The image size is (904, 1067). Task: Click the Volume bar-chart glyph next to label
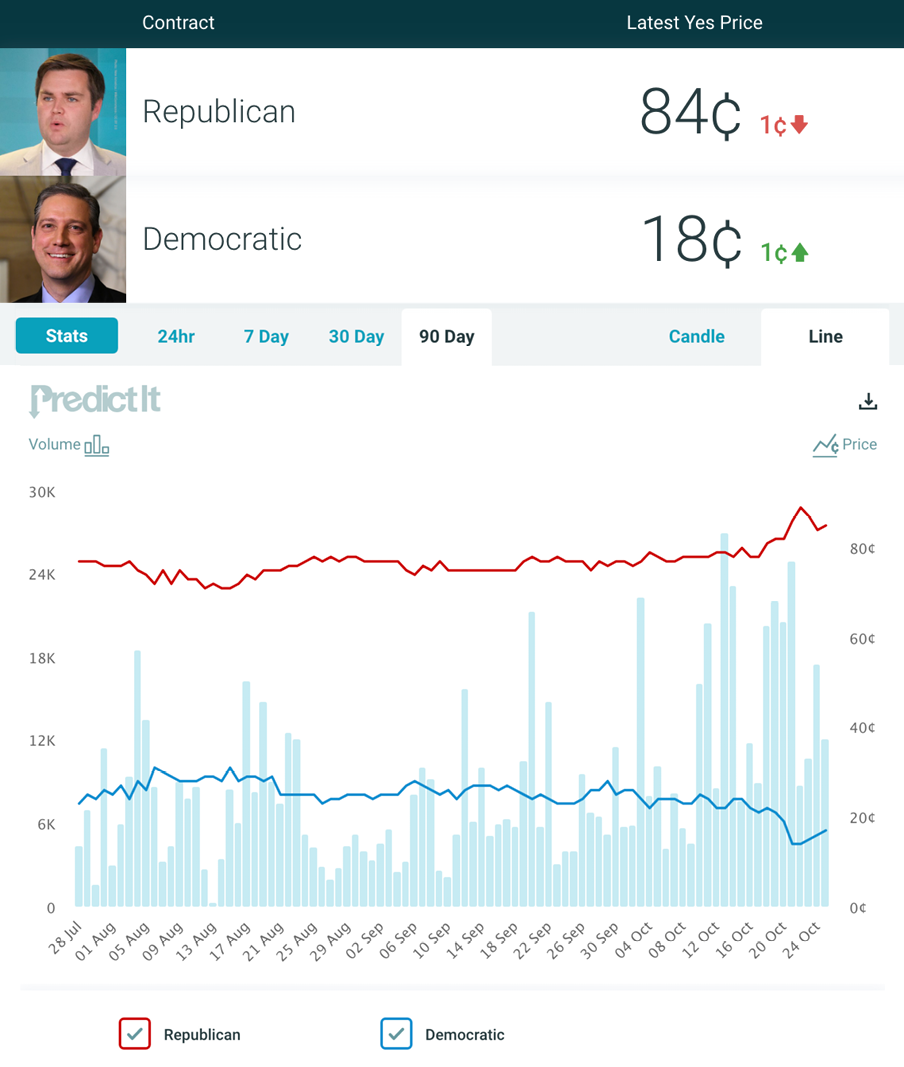tap(95, 445)
